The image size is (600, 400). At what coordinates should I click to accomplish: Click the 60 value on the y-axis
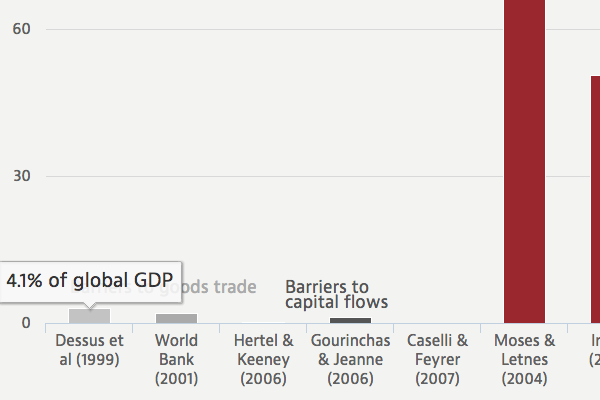point(22,29)
